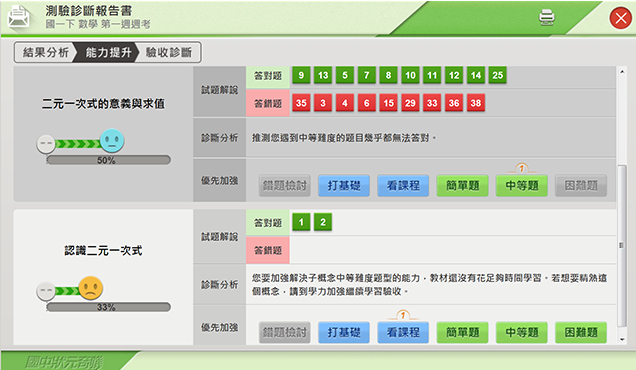
Task: Open correct question number 25
Action: (x=498, y=75)
